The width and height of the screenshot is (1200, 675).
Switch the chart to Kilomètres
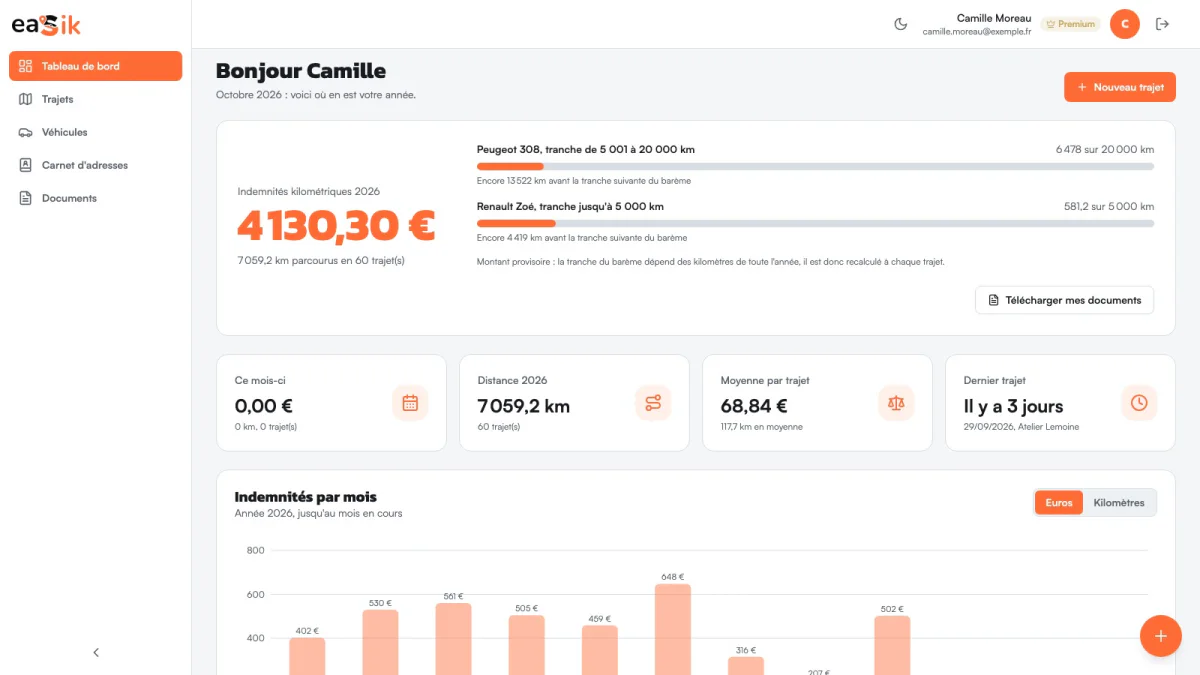coord(1119,503)
